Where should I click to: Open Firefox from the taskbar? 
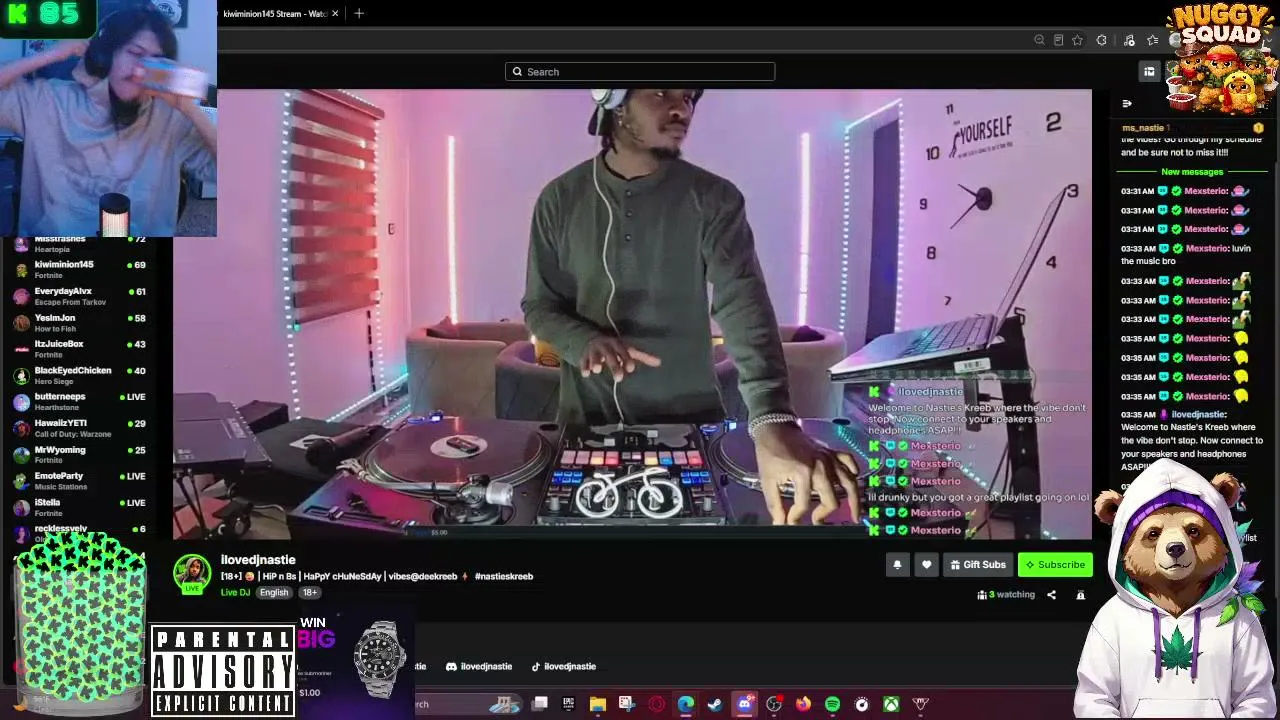(x=803, y=705)
